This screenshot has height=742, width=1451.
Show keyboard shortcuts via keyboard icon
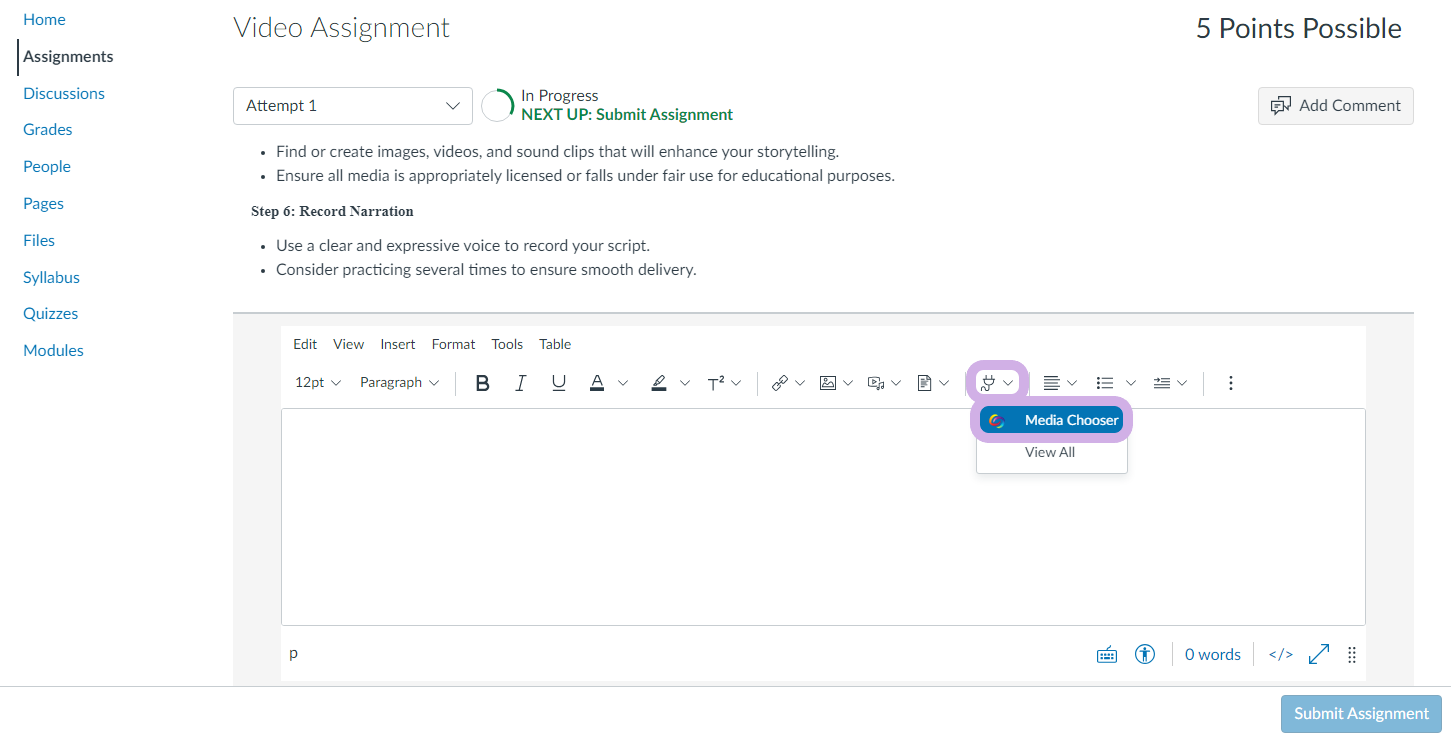1107,654
